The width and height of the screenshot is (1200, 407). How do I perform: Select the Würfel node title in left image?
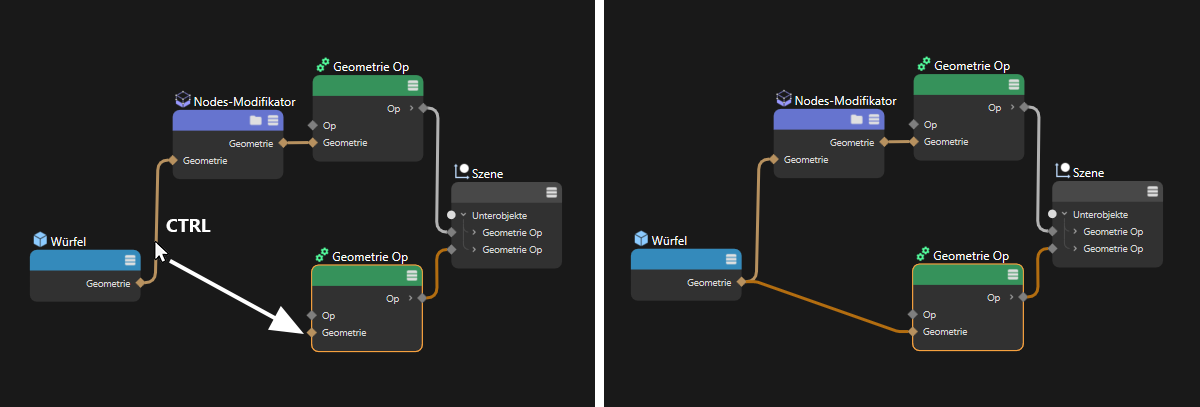click(69, 240)
